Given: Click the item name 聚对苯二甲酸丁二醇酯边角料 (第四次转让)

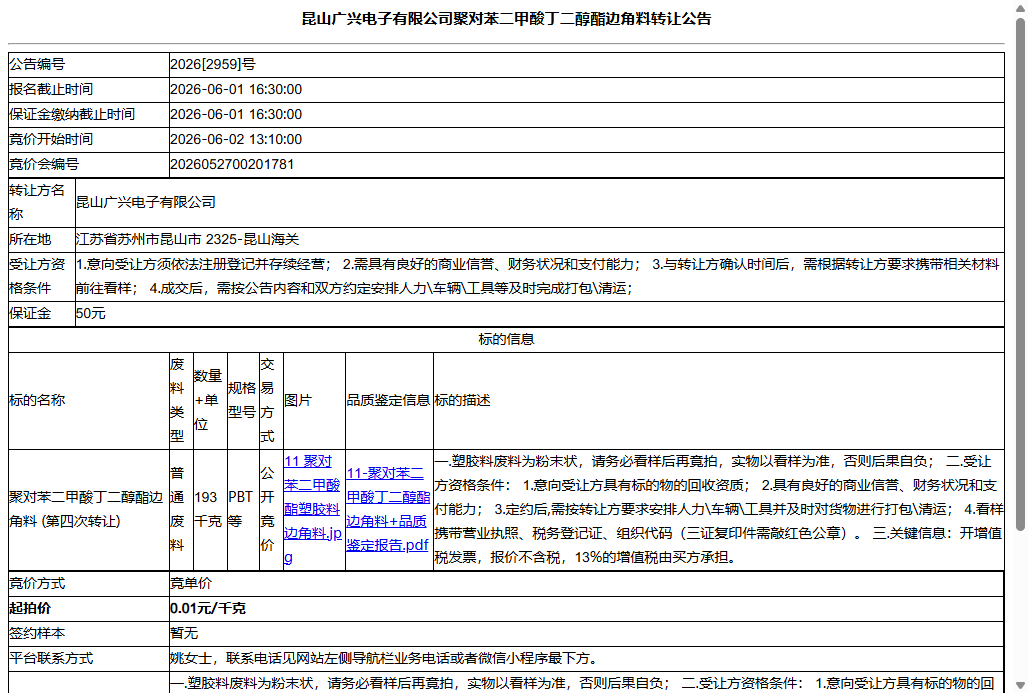Looking at the screenshot, I should click(x=86, y=509).
